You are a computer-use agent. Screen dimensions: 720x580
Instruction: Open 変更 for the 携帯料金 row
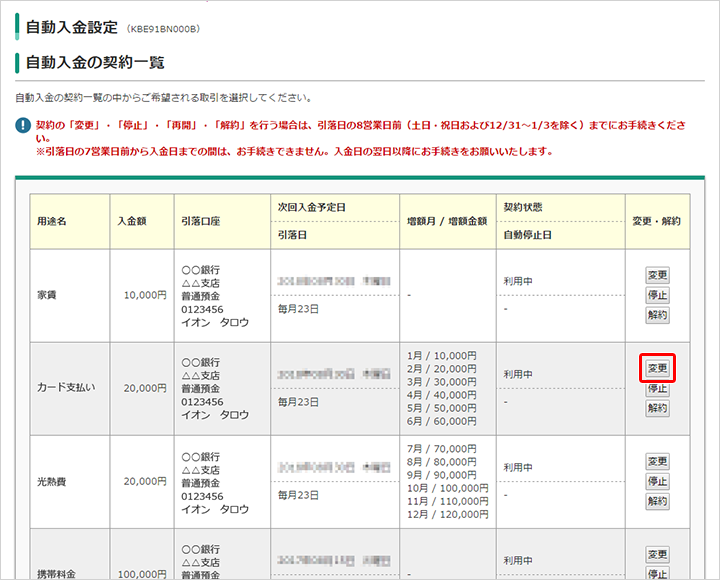(657, 554)
